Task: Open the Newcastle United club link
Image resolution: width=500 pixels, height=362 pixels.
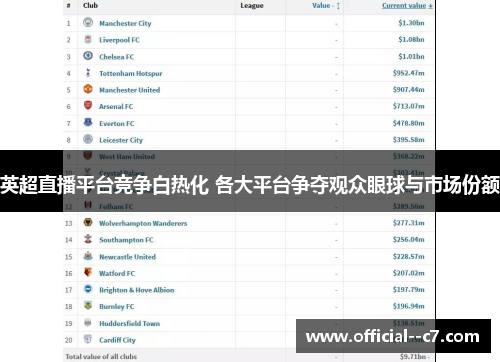Action: pos(127,257)
